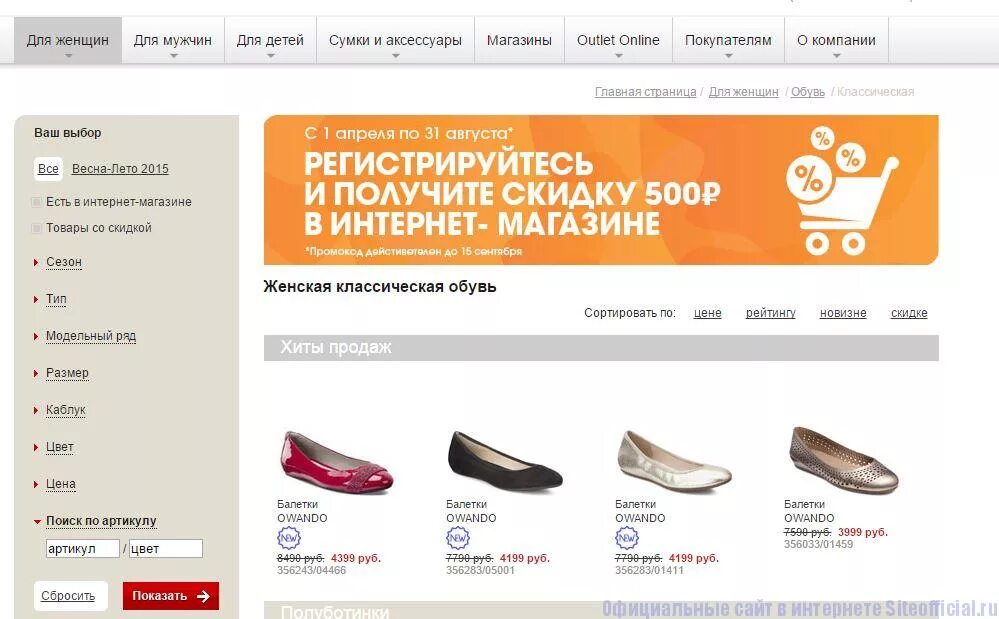Click the shopping cart discount icon in banner
Screen dimensions: 999x619
click(x=841, y=190)
